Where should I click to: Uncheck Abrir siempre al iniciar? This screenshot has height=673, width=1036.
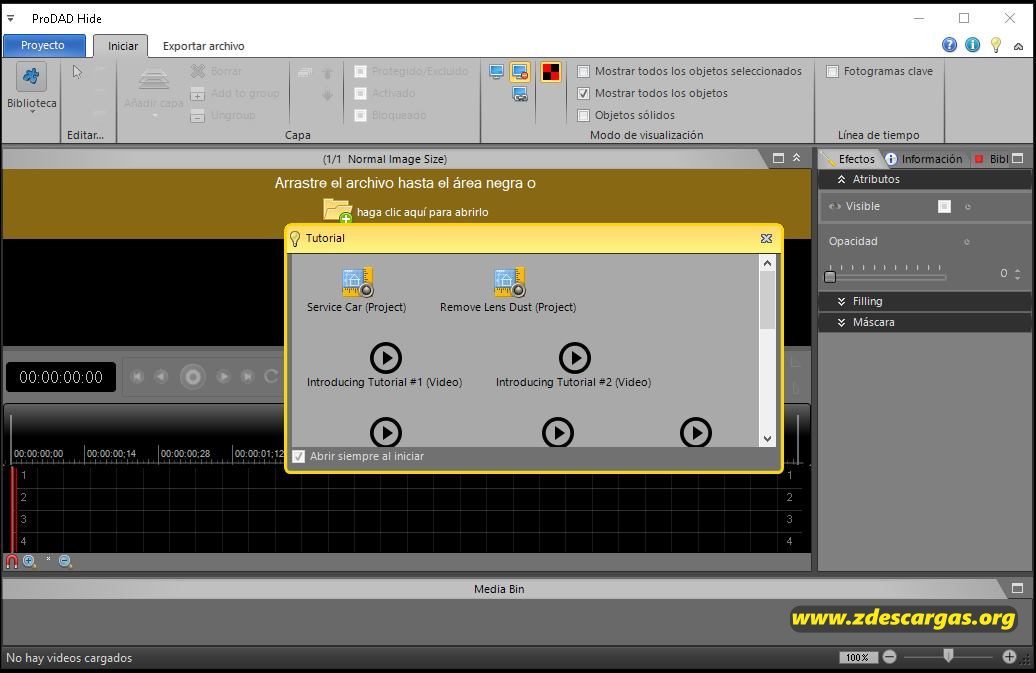tap(299, 456)
